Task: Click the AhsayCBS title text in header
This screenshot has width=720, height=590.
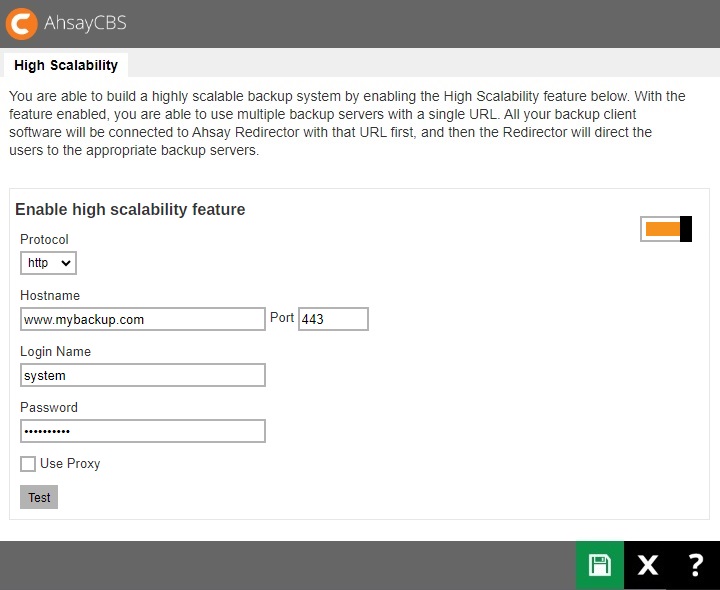Action: click(x=86, y=23)
